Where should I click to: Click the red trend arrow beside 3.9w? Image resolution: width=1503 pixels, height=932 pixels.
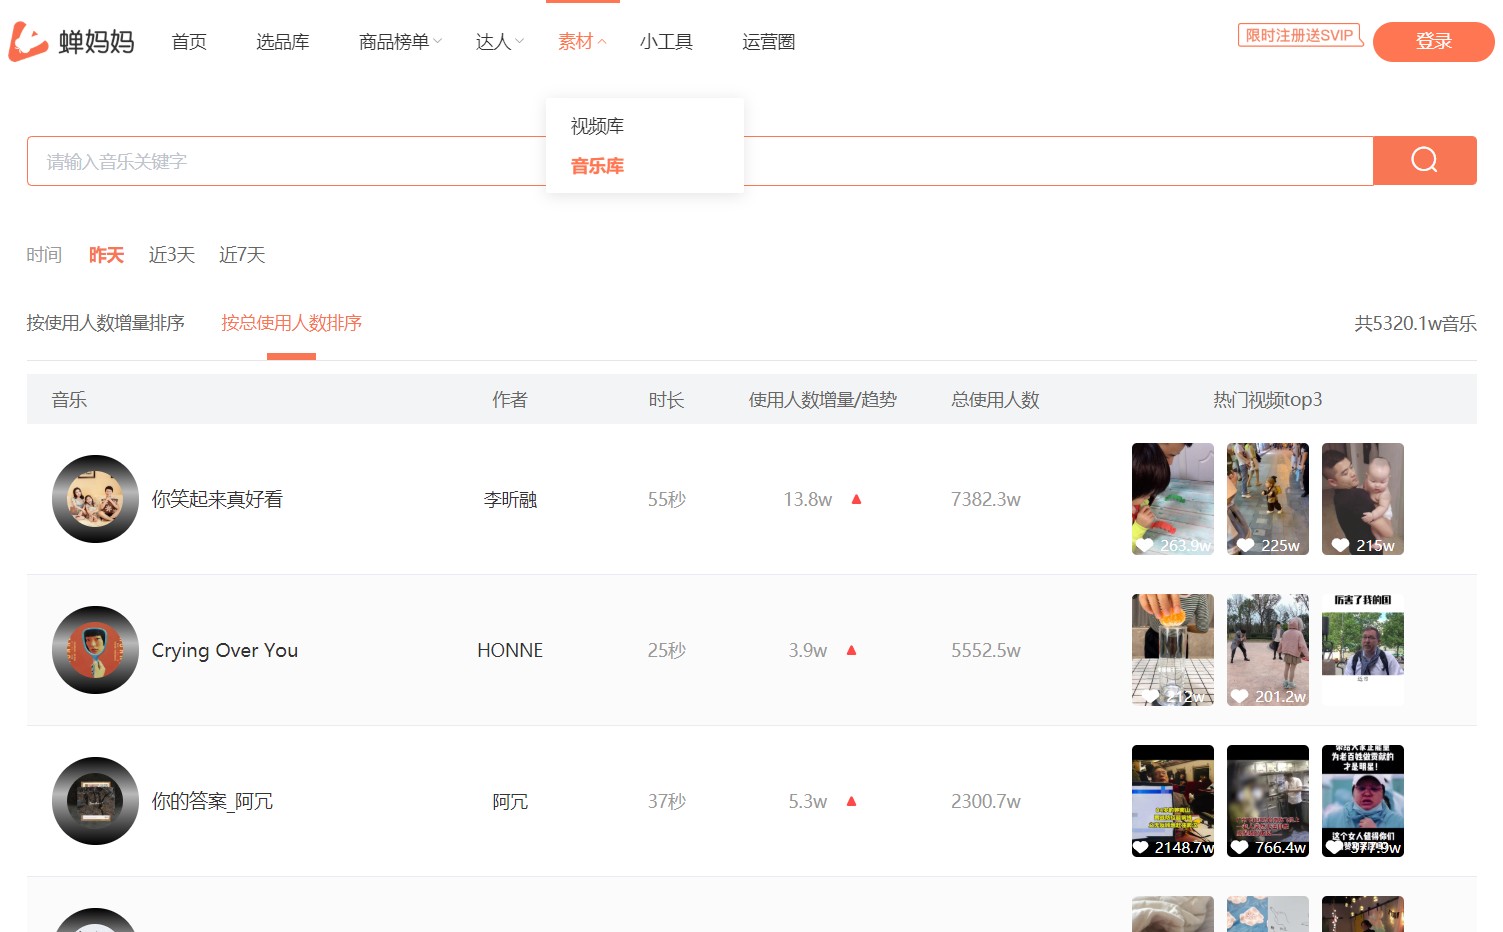(x=851, y=650)
